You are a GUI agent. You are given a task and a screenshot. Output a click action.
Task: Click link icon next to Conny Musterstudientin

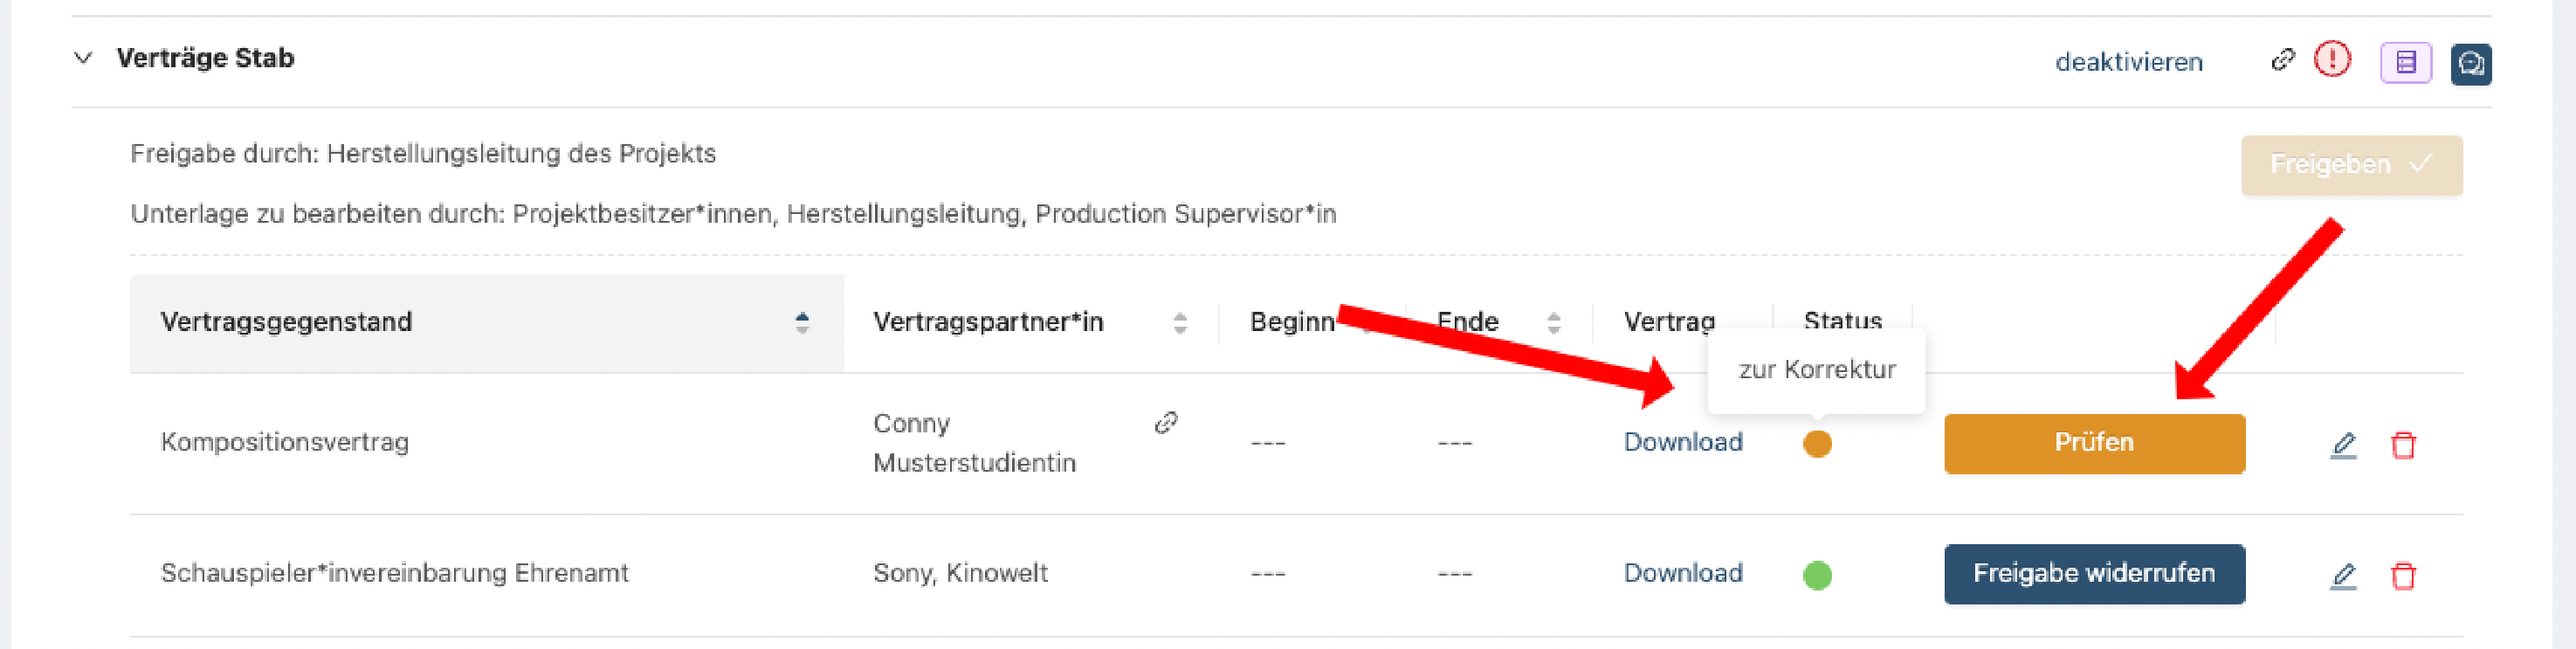click(1166, 423)
